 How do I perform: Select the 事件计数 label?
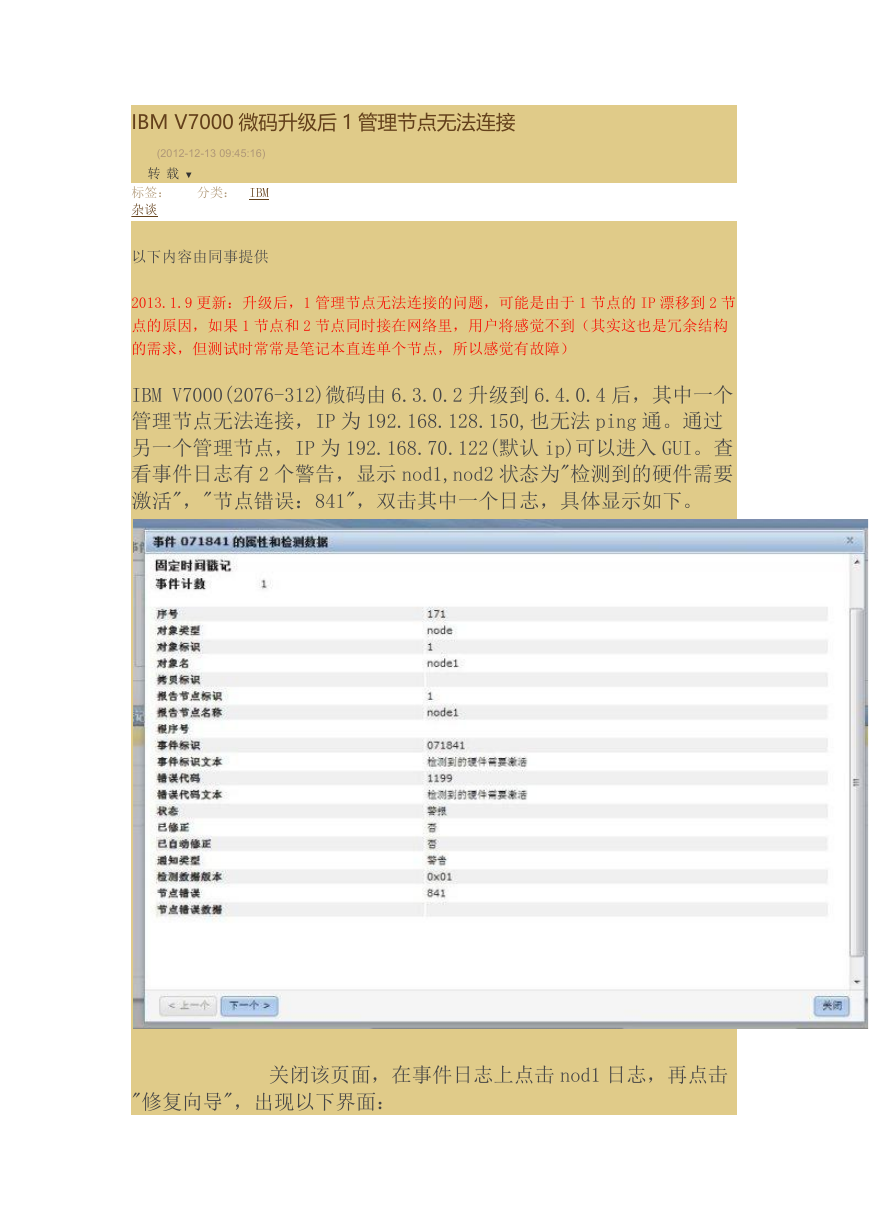pos(181,583)
